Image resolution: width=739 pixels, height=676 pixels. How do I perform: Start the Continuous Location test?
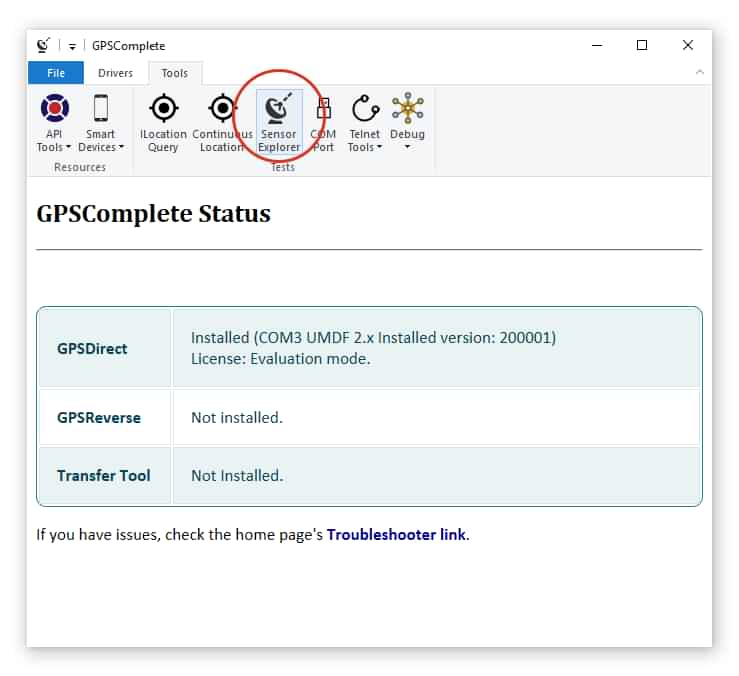(x=222, y=123)
